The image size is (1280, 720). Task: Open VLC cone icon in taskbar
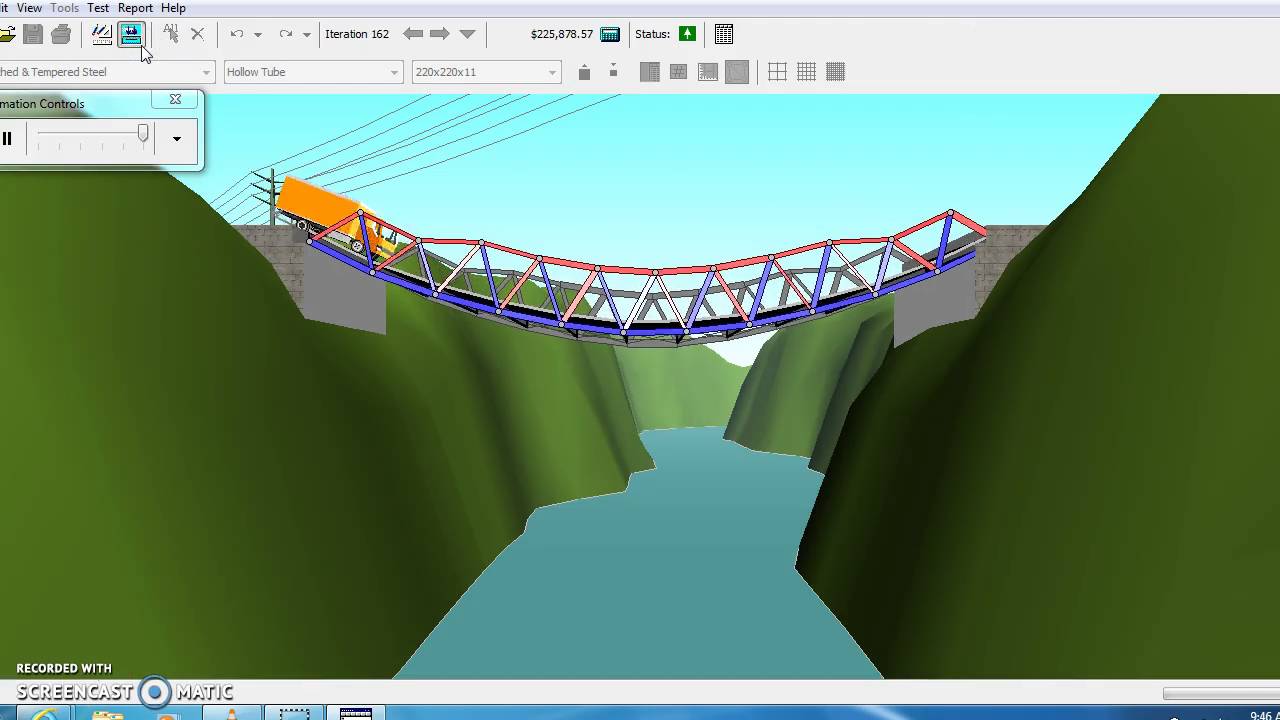[x=231, y=714]
